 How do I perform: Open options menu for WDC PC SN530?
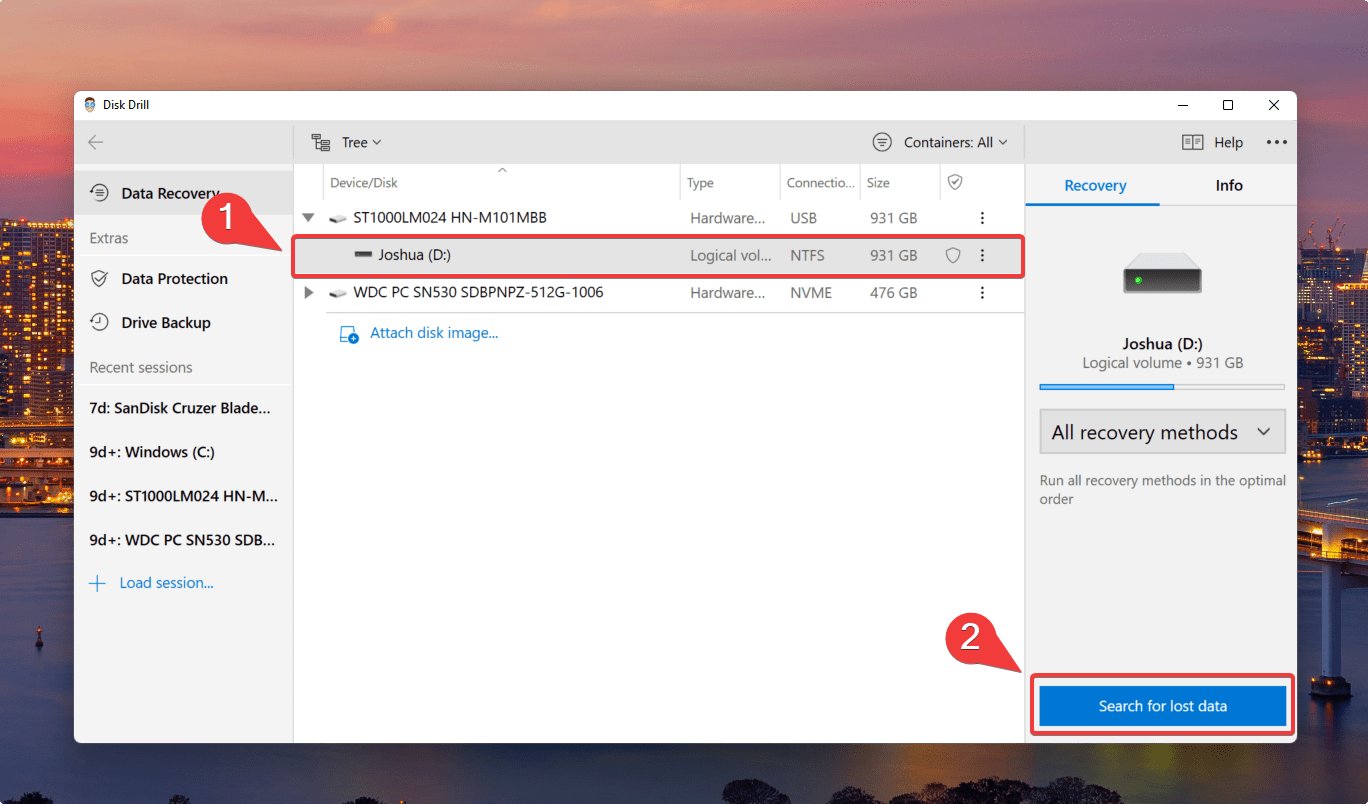[982, 293]
